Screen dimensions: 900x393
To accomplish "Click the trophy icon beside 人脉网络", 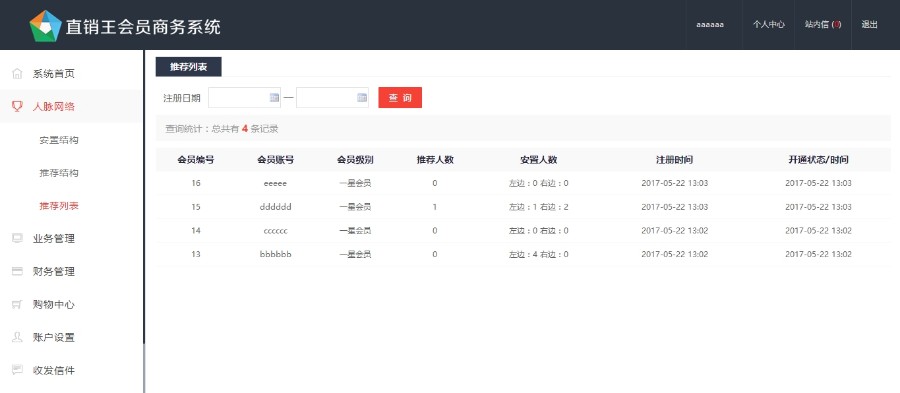I will click(17, 106).
